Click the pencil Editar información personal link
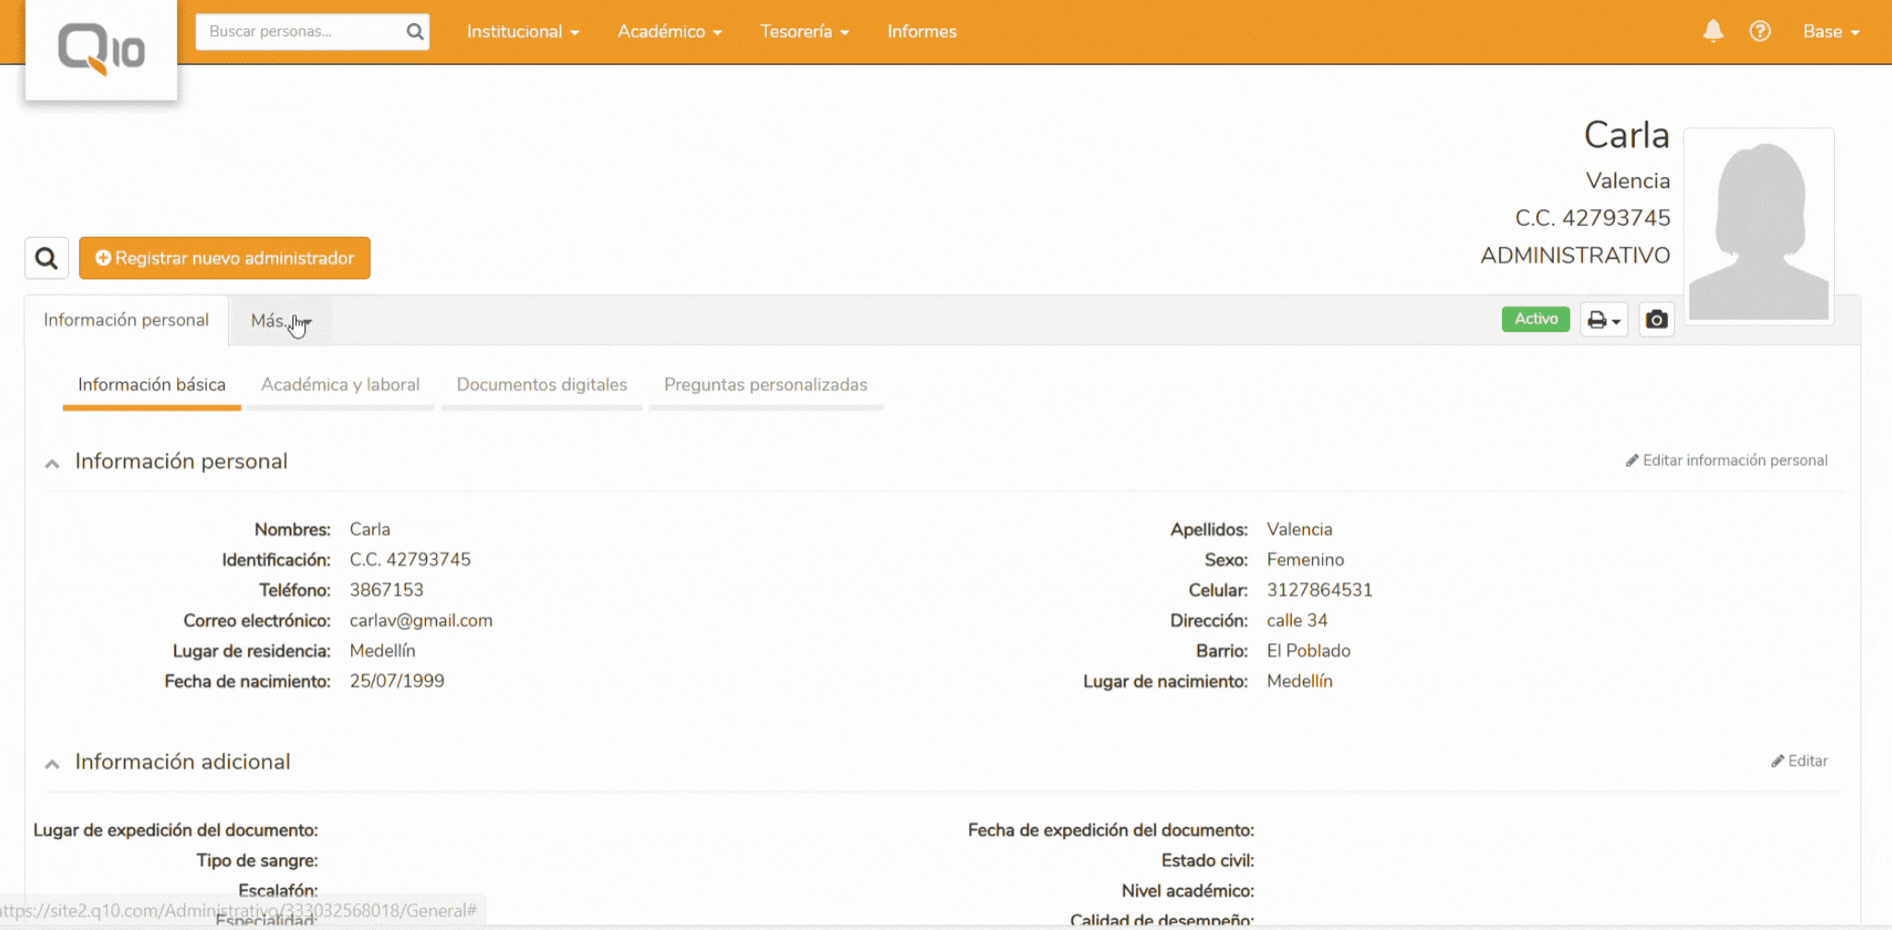The image size is (1892, 930). [1726, 460]
